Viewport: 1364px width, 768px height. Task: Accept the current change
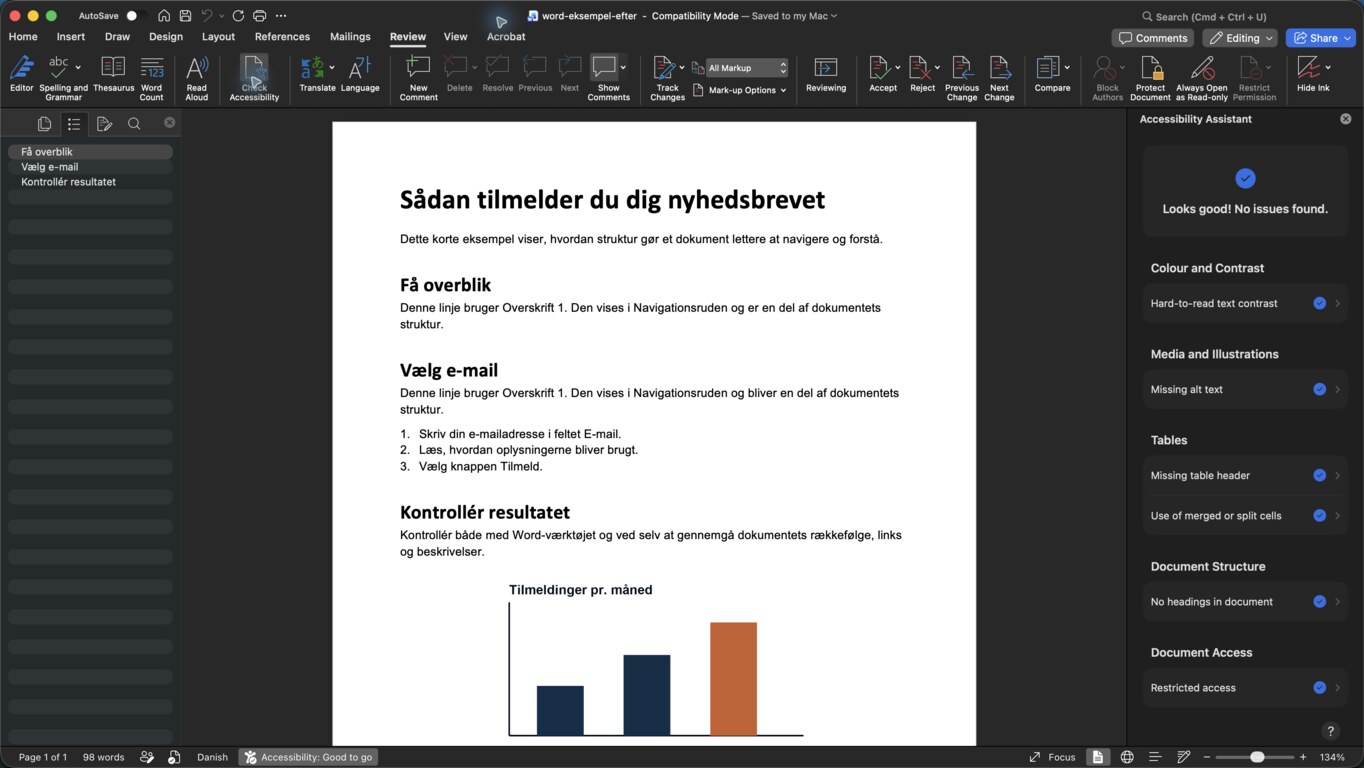880,75
